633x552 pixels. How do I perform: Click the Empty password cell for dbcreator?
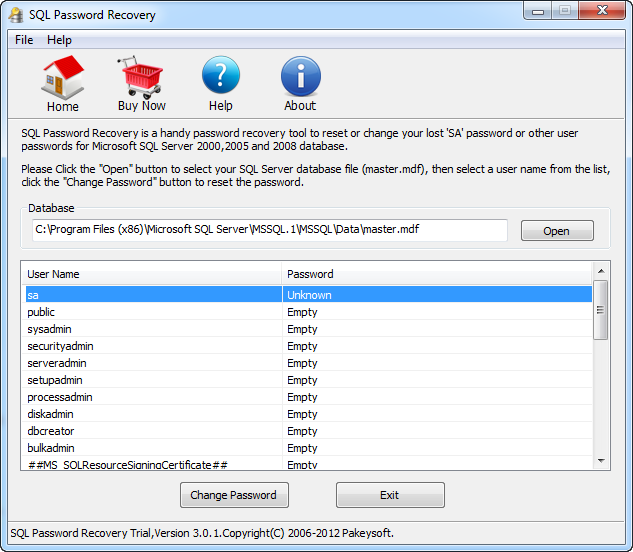point(437,430)
